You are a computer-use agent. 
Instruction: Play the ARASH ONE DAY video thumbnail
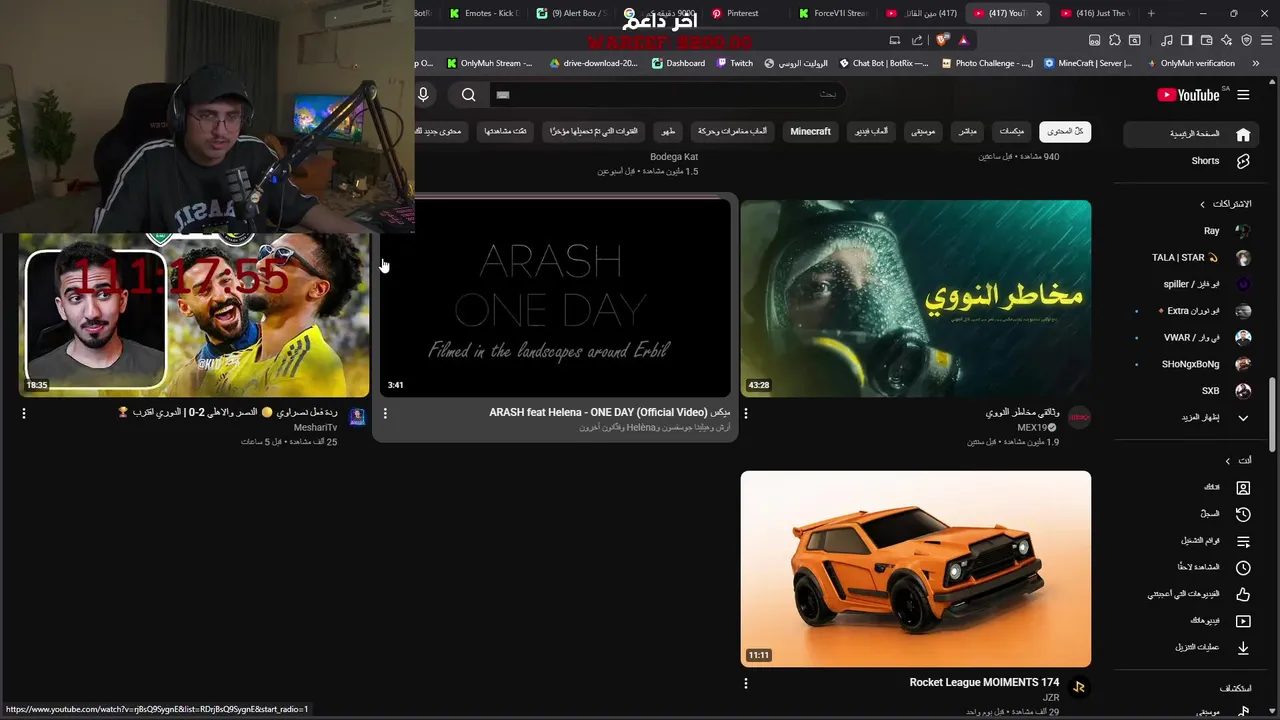coord(555,298)
